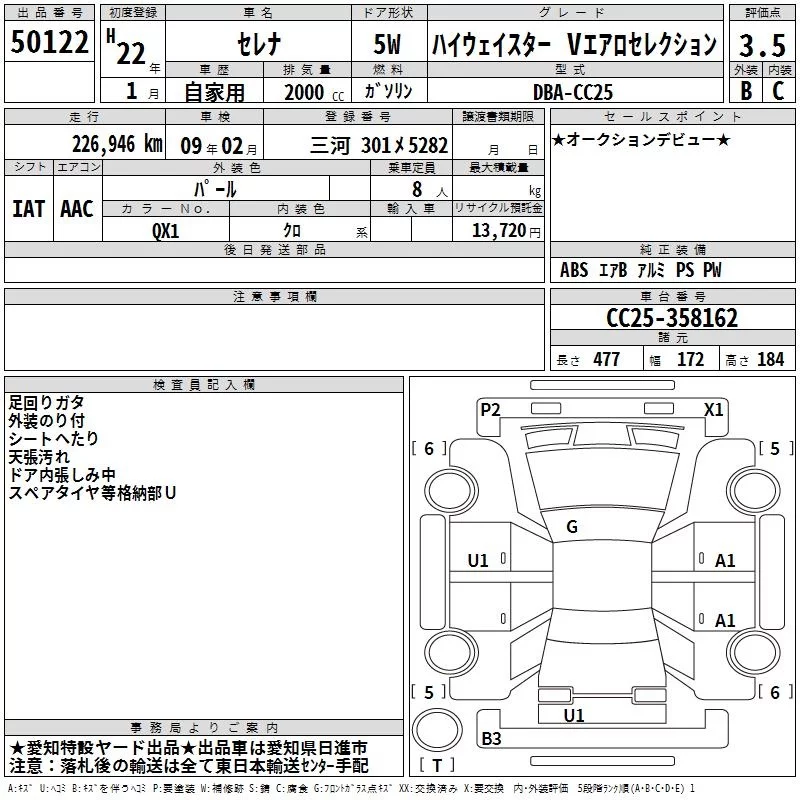Select the fuel type ガソリン
Image resolution: width=800 pixels, height=800 pixels.
[388, 91]
